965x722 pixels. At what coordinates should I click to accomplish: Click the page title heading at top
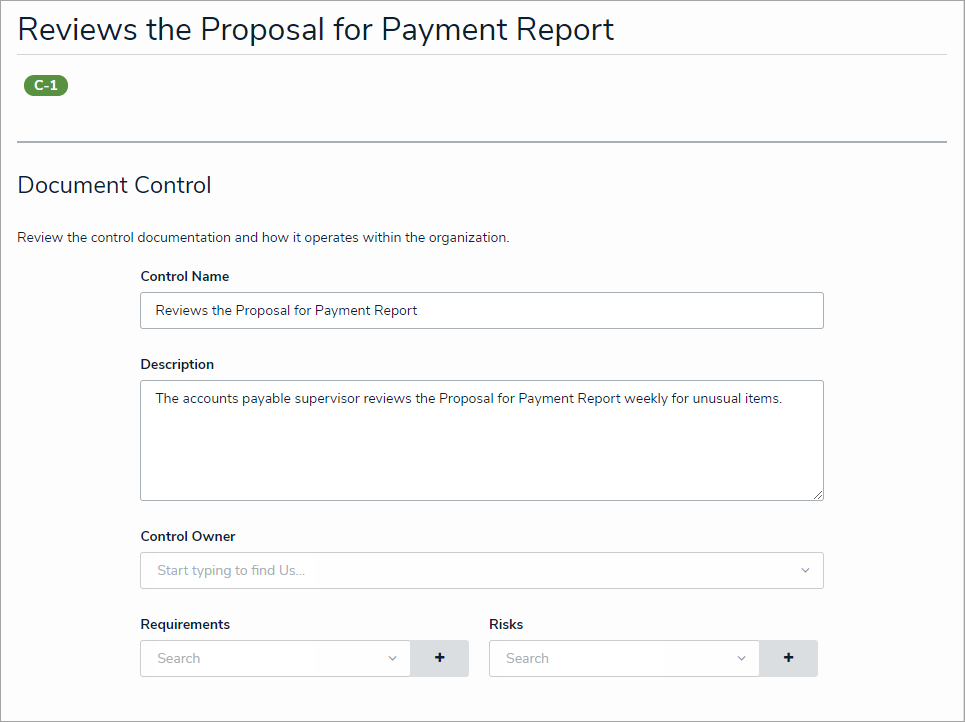pos(316,30)
